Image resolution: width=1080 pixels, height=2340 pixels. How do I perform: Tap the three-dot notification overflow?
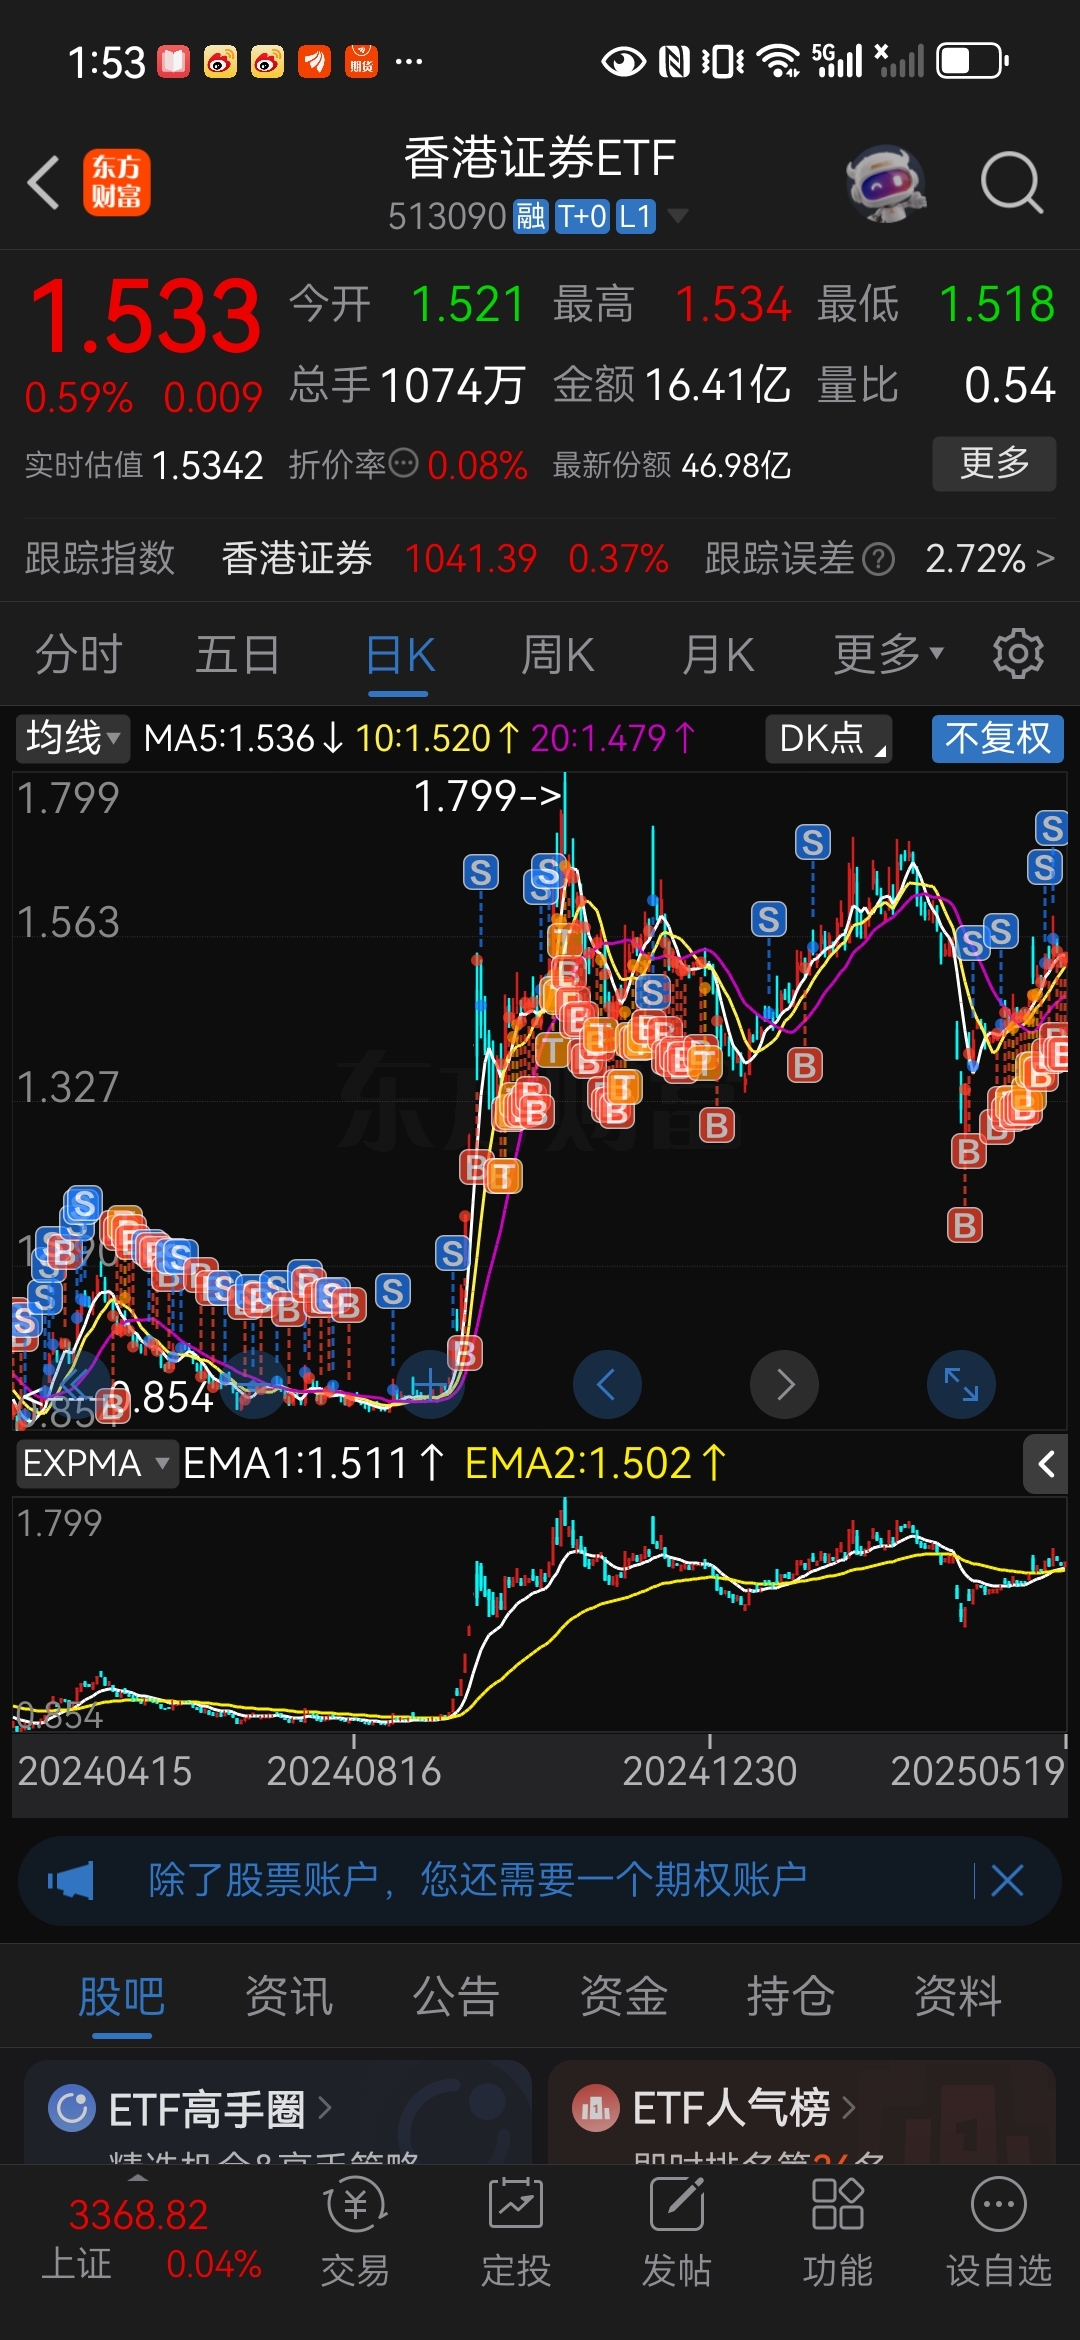coord(409,61)
